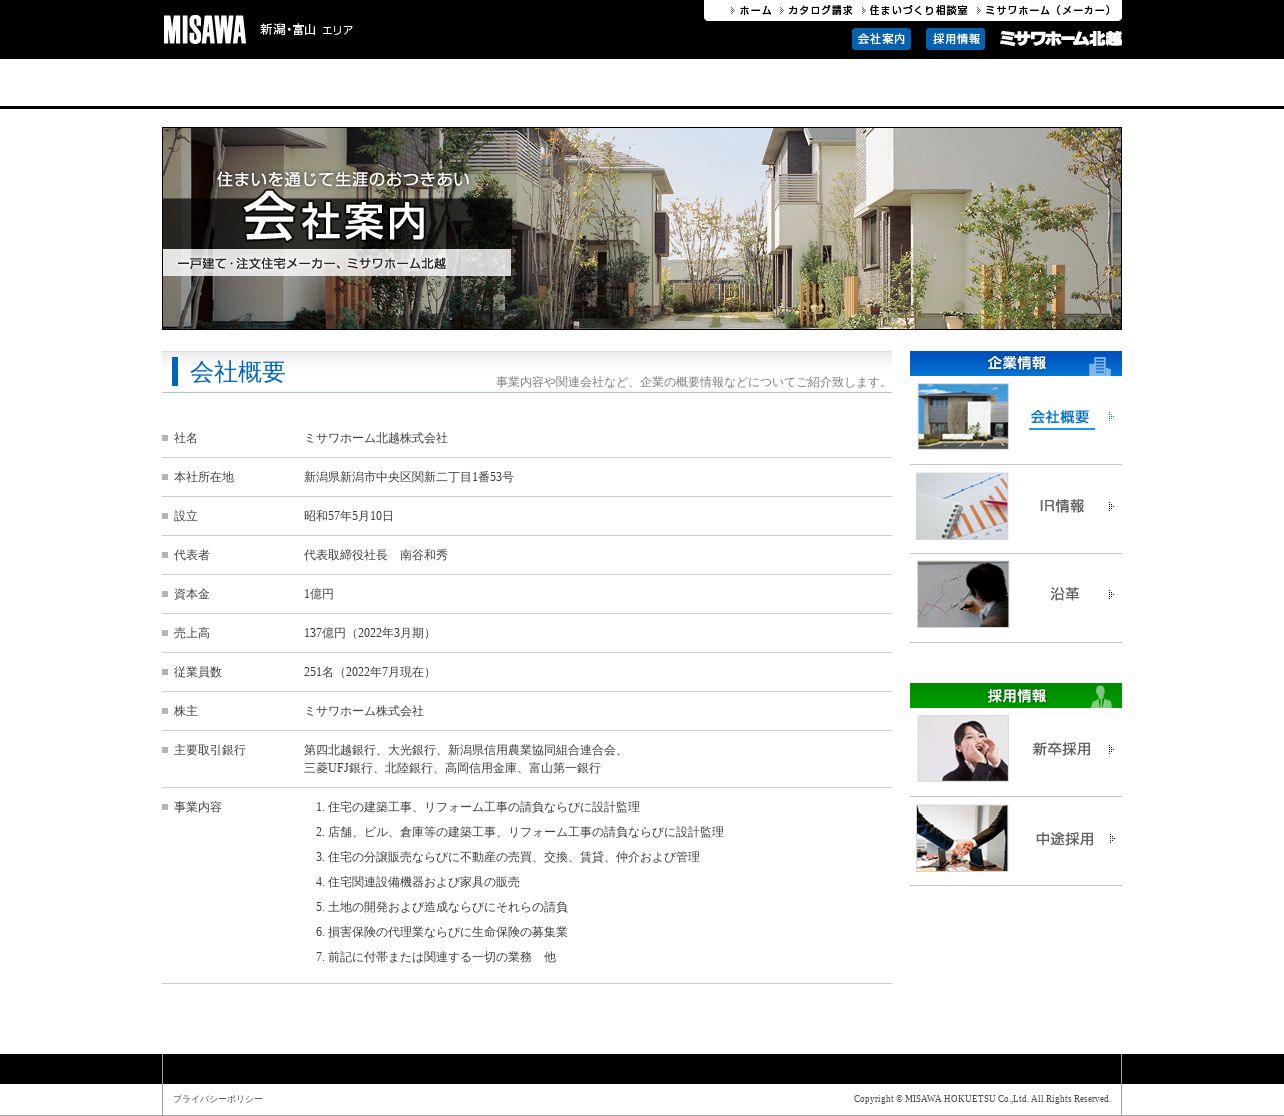The height and width of the screenshot is (1116, 1284).
Task: Open the プライバシーポリシー footer link
Action: click(x=218, y=1099)
